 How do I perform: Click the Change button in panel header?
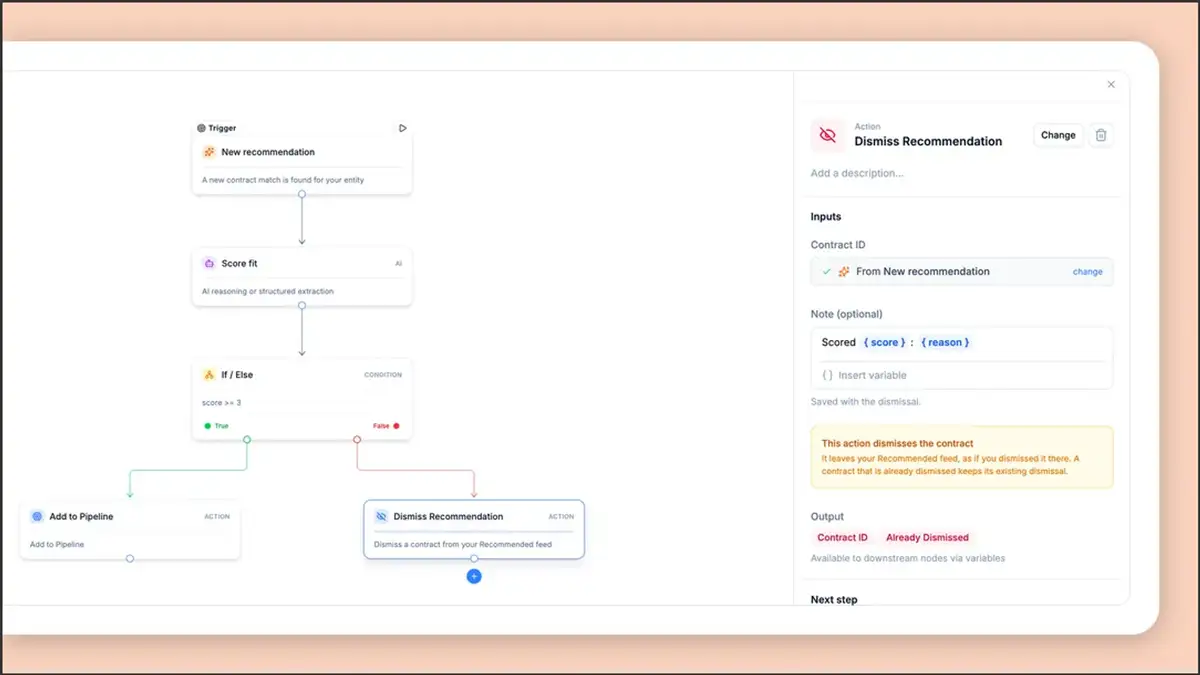click(1058, 135)
